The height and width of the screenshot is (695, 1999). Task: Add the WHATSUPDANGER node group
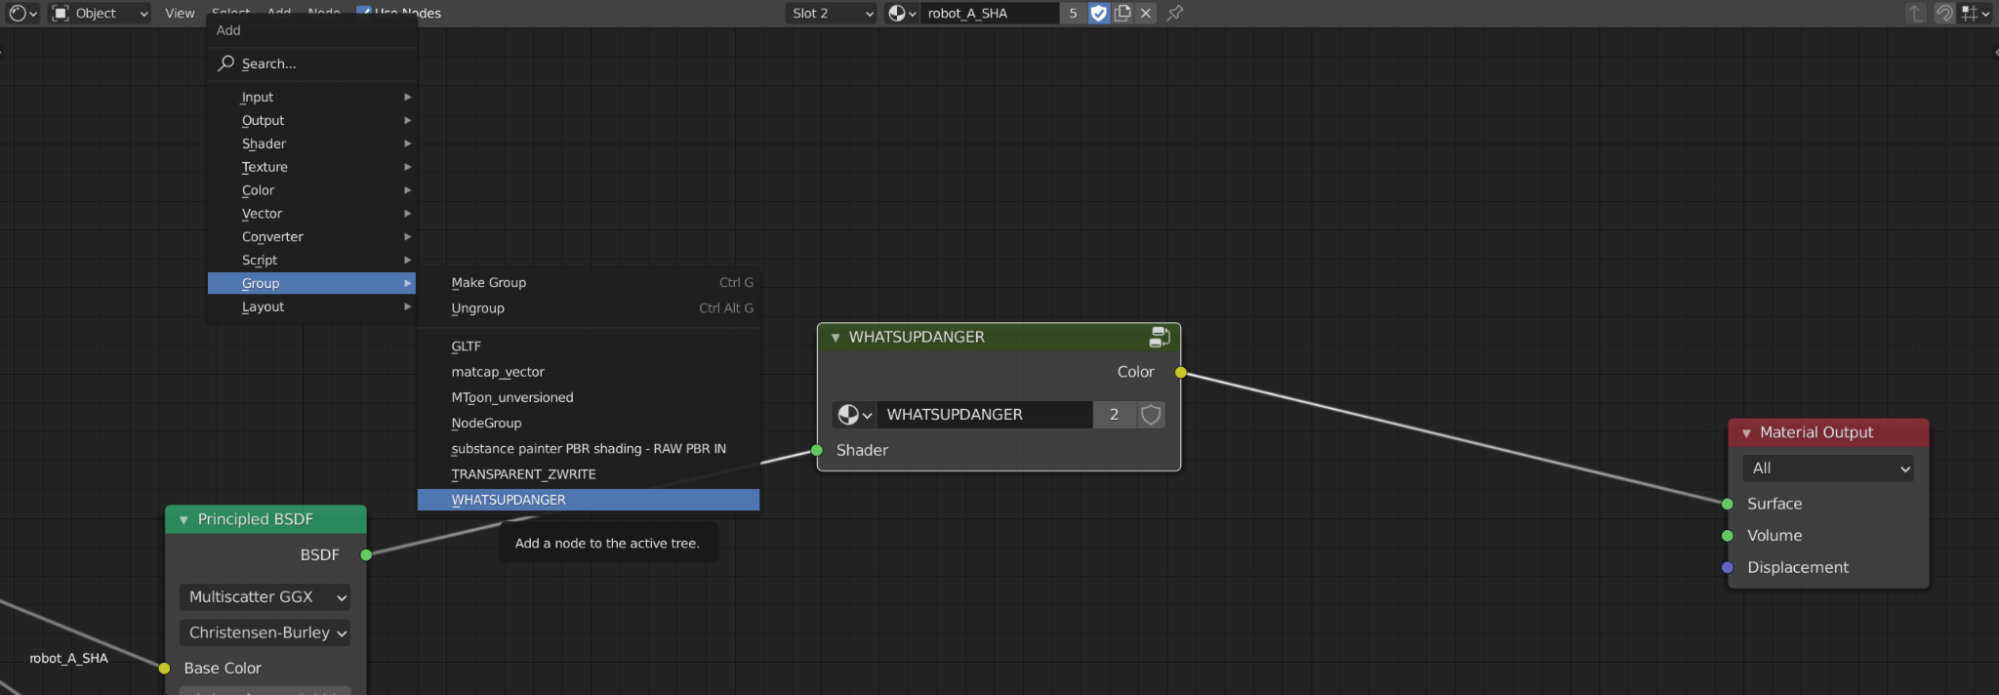pos(588,500)
